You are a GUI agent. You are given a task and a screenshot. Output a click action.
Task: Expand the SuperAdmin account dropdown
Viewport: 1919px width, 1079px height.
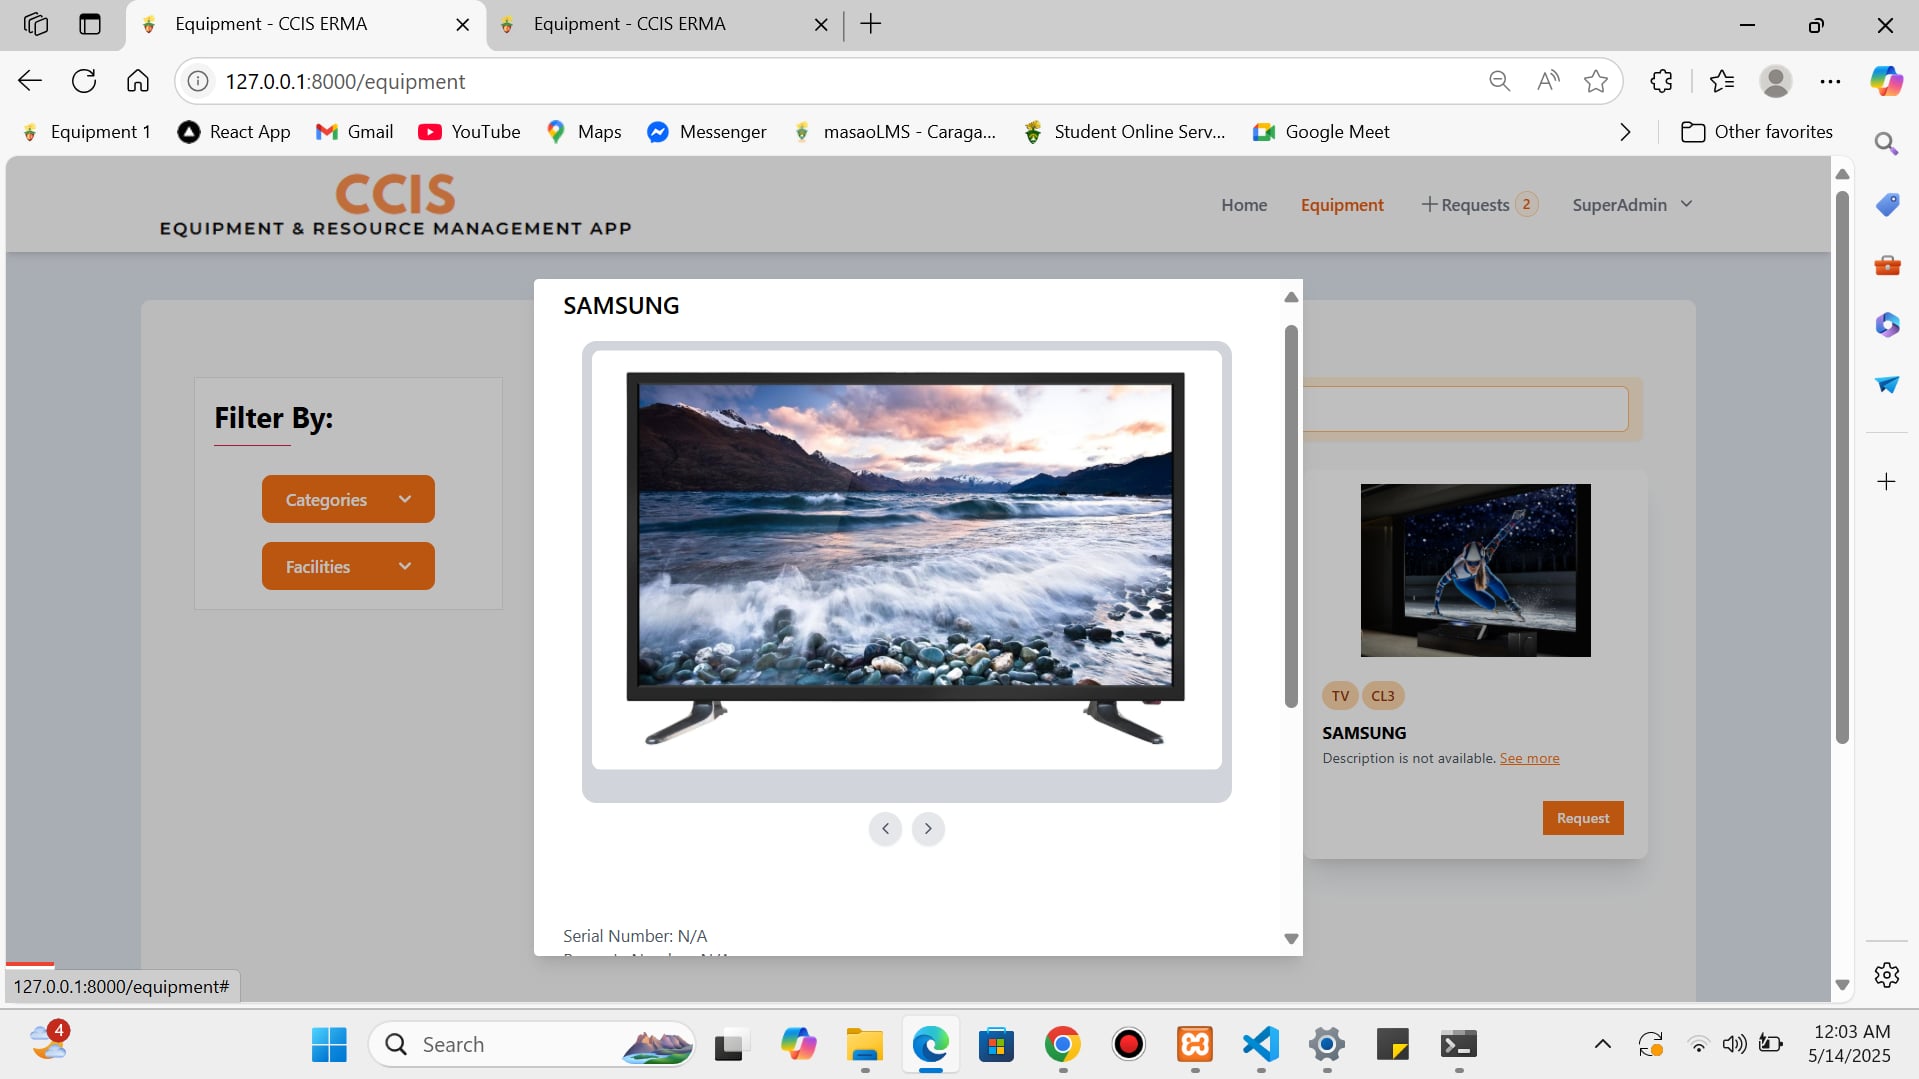[1632, 205]
